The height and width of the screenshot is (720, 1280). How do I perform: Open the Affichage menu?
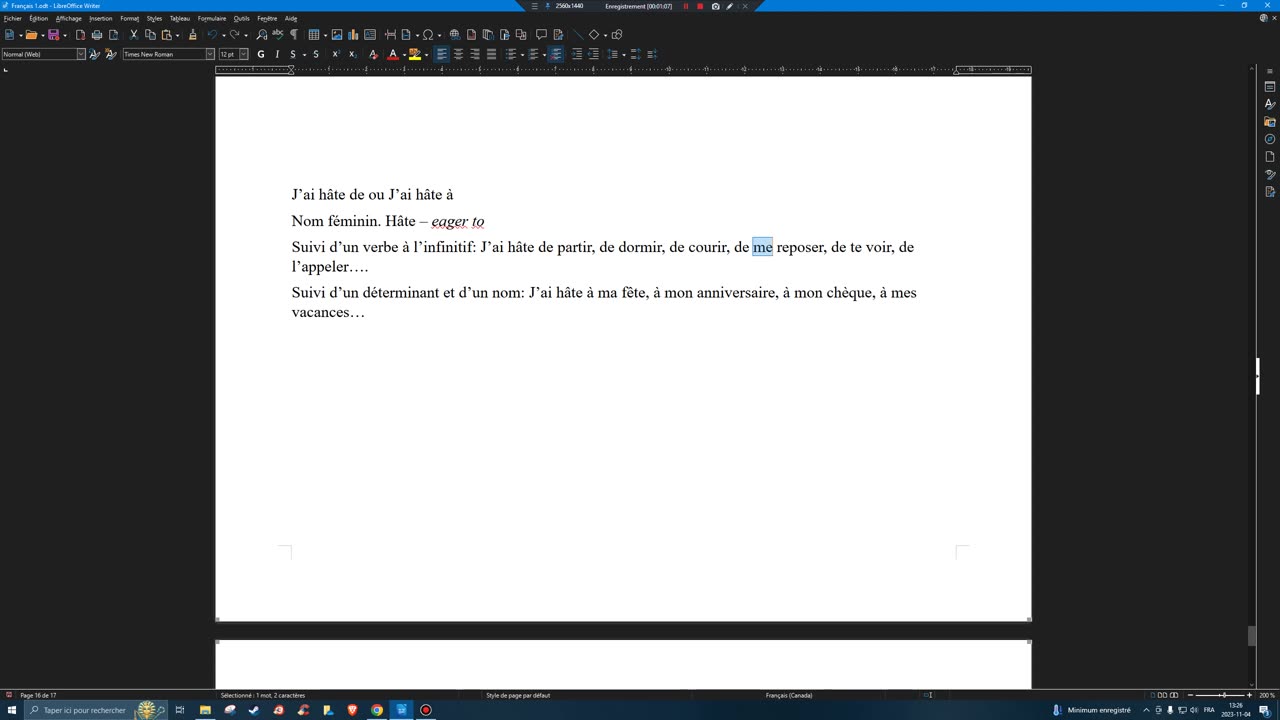[69, 18]
